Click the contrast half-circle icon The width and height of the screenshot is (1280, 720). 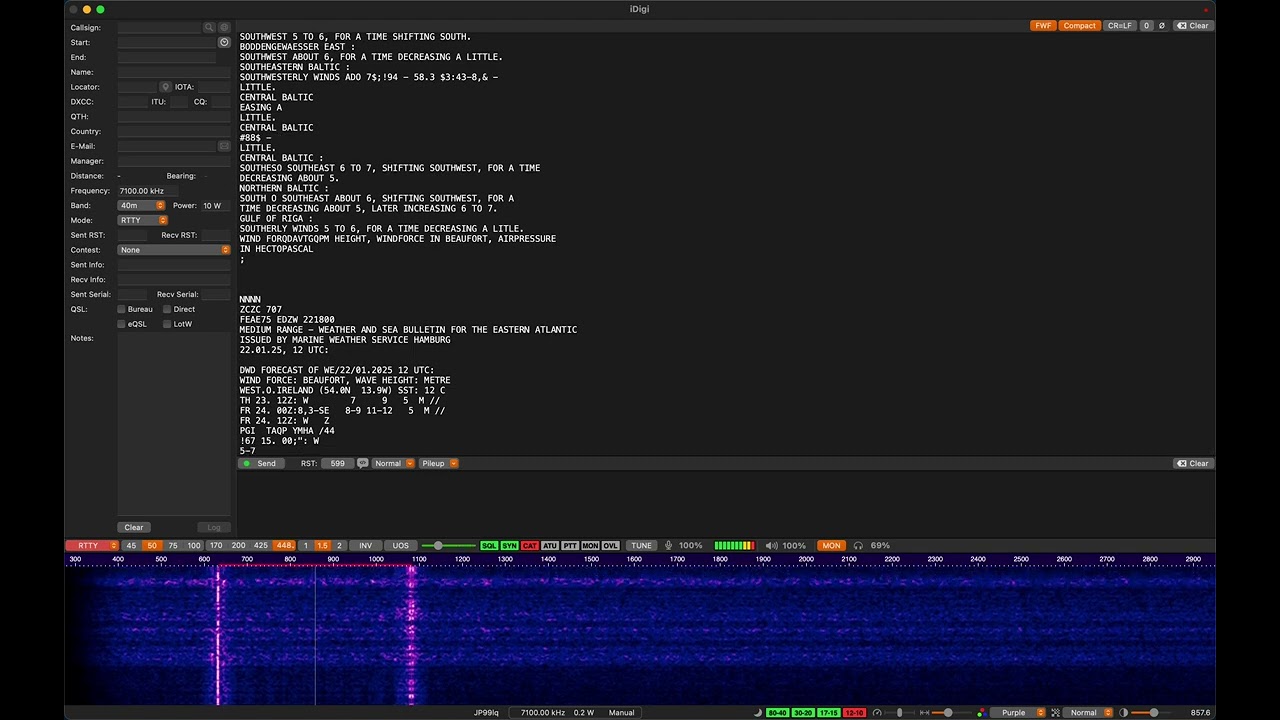click(x=1124, y=713)
